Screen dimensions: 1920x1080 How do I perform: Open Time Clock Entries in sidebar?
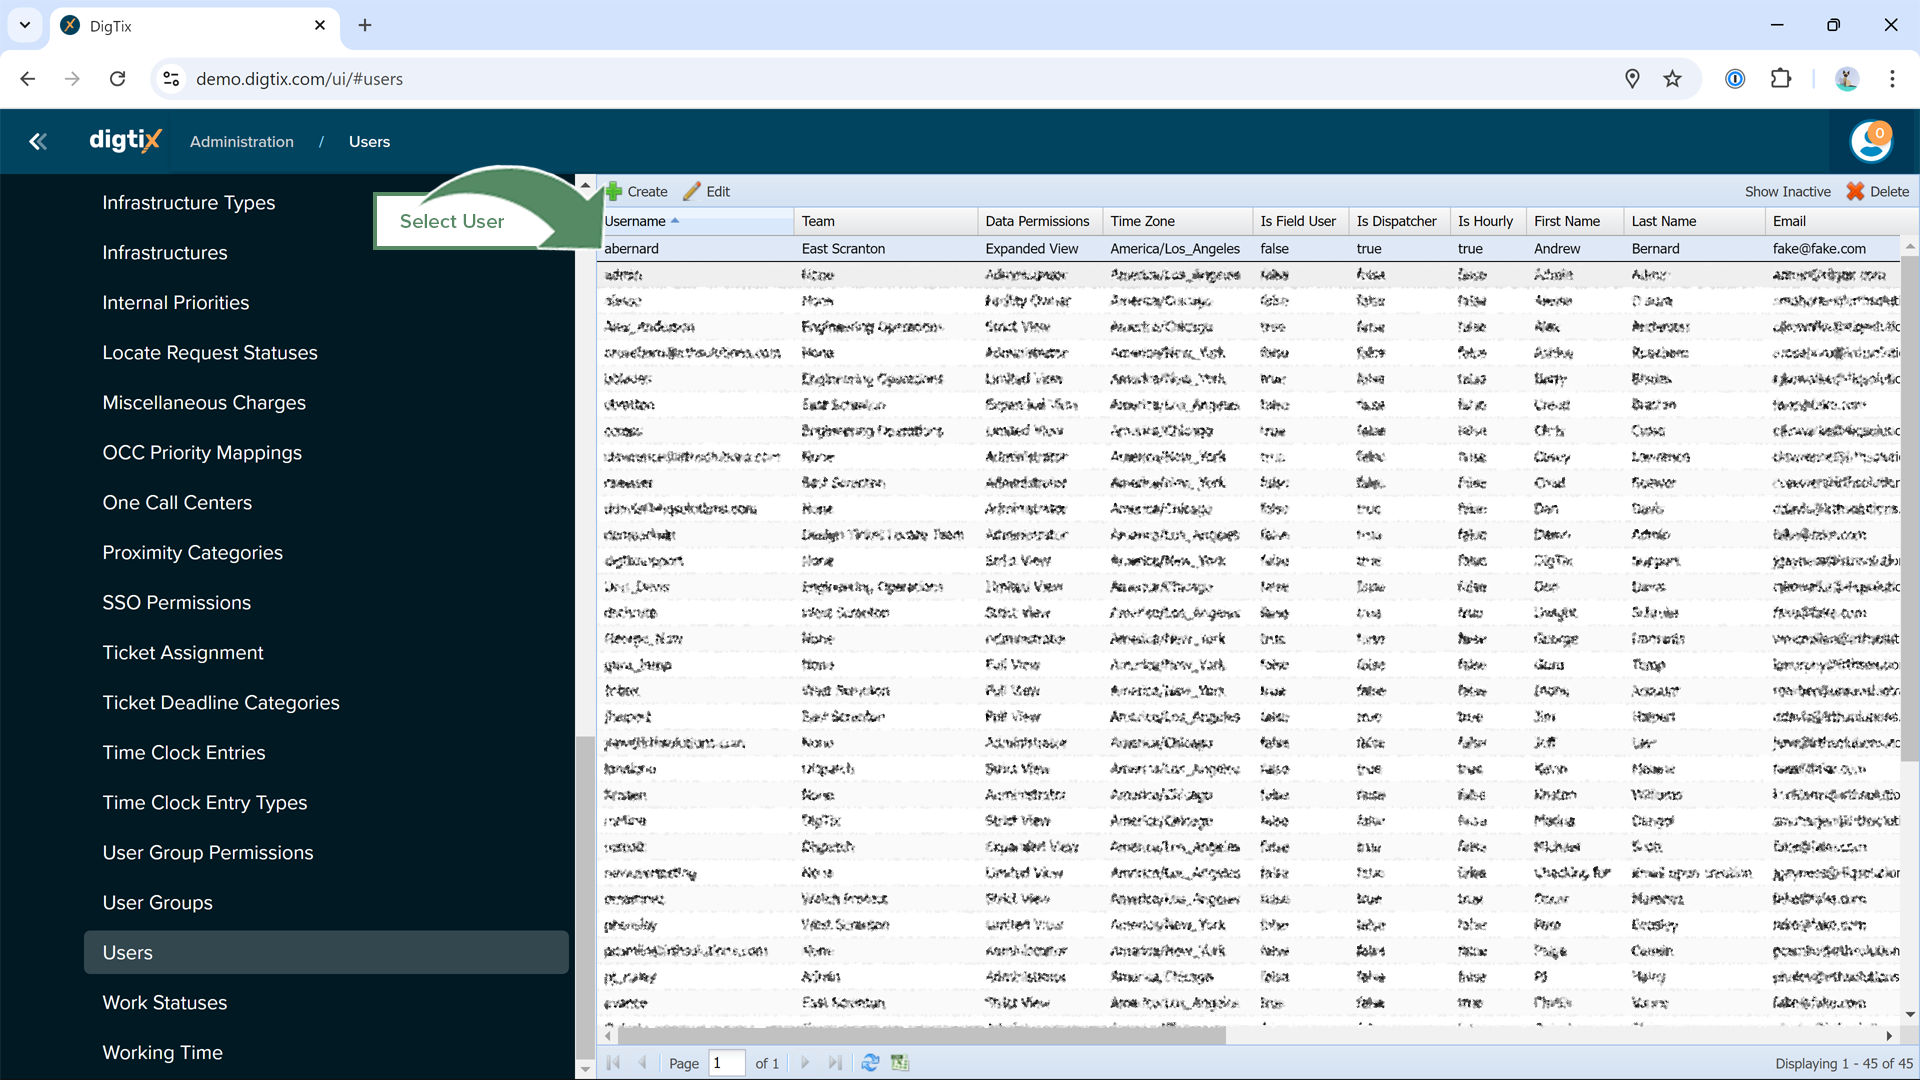click(x=183, y=752)
